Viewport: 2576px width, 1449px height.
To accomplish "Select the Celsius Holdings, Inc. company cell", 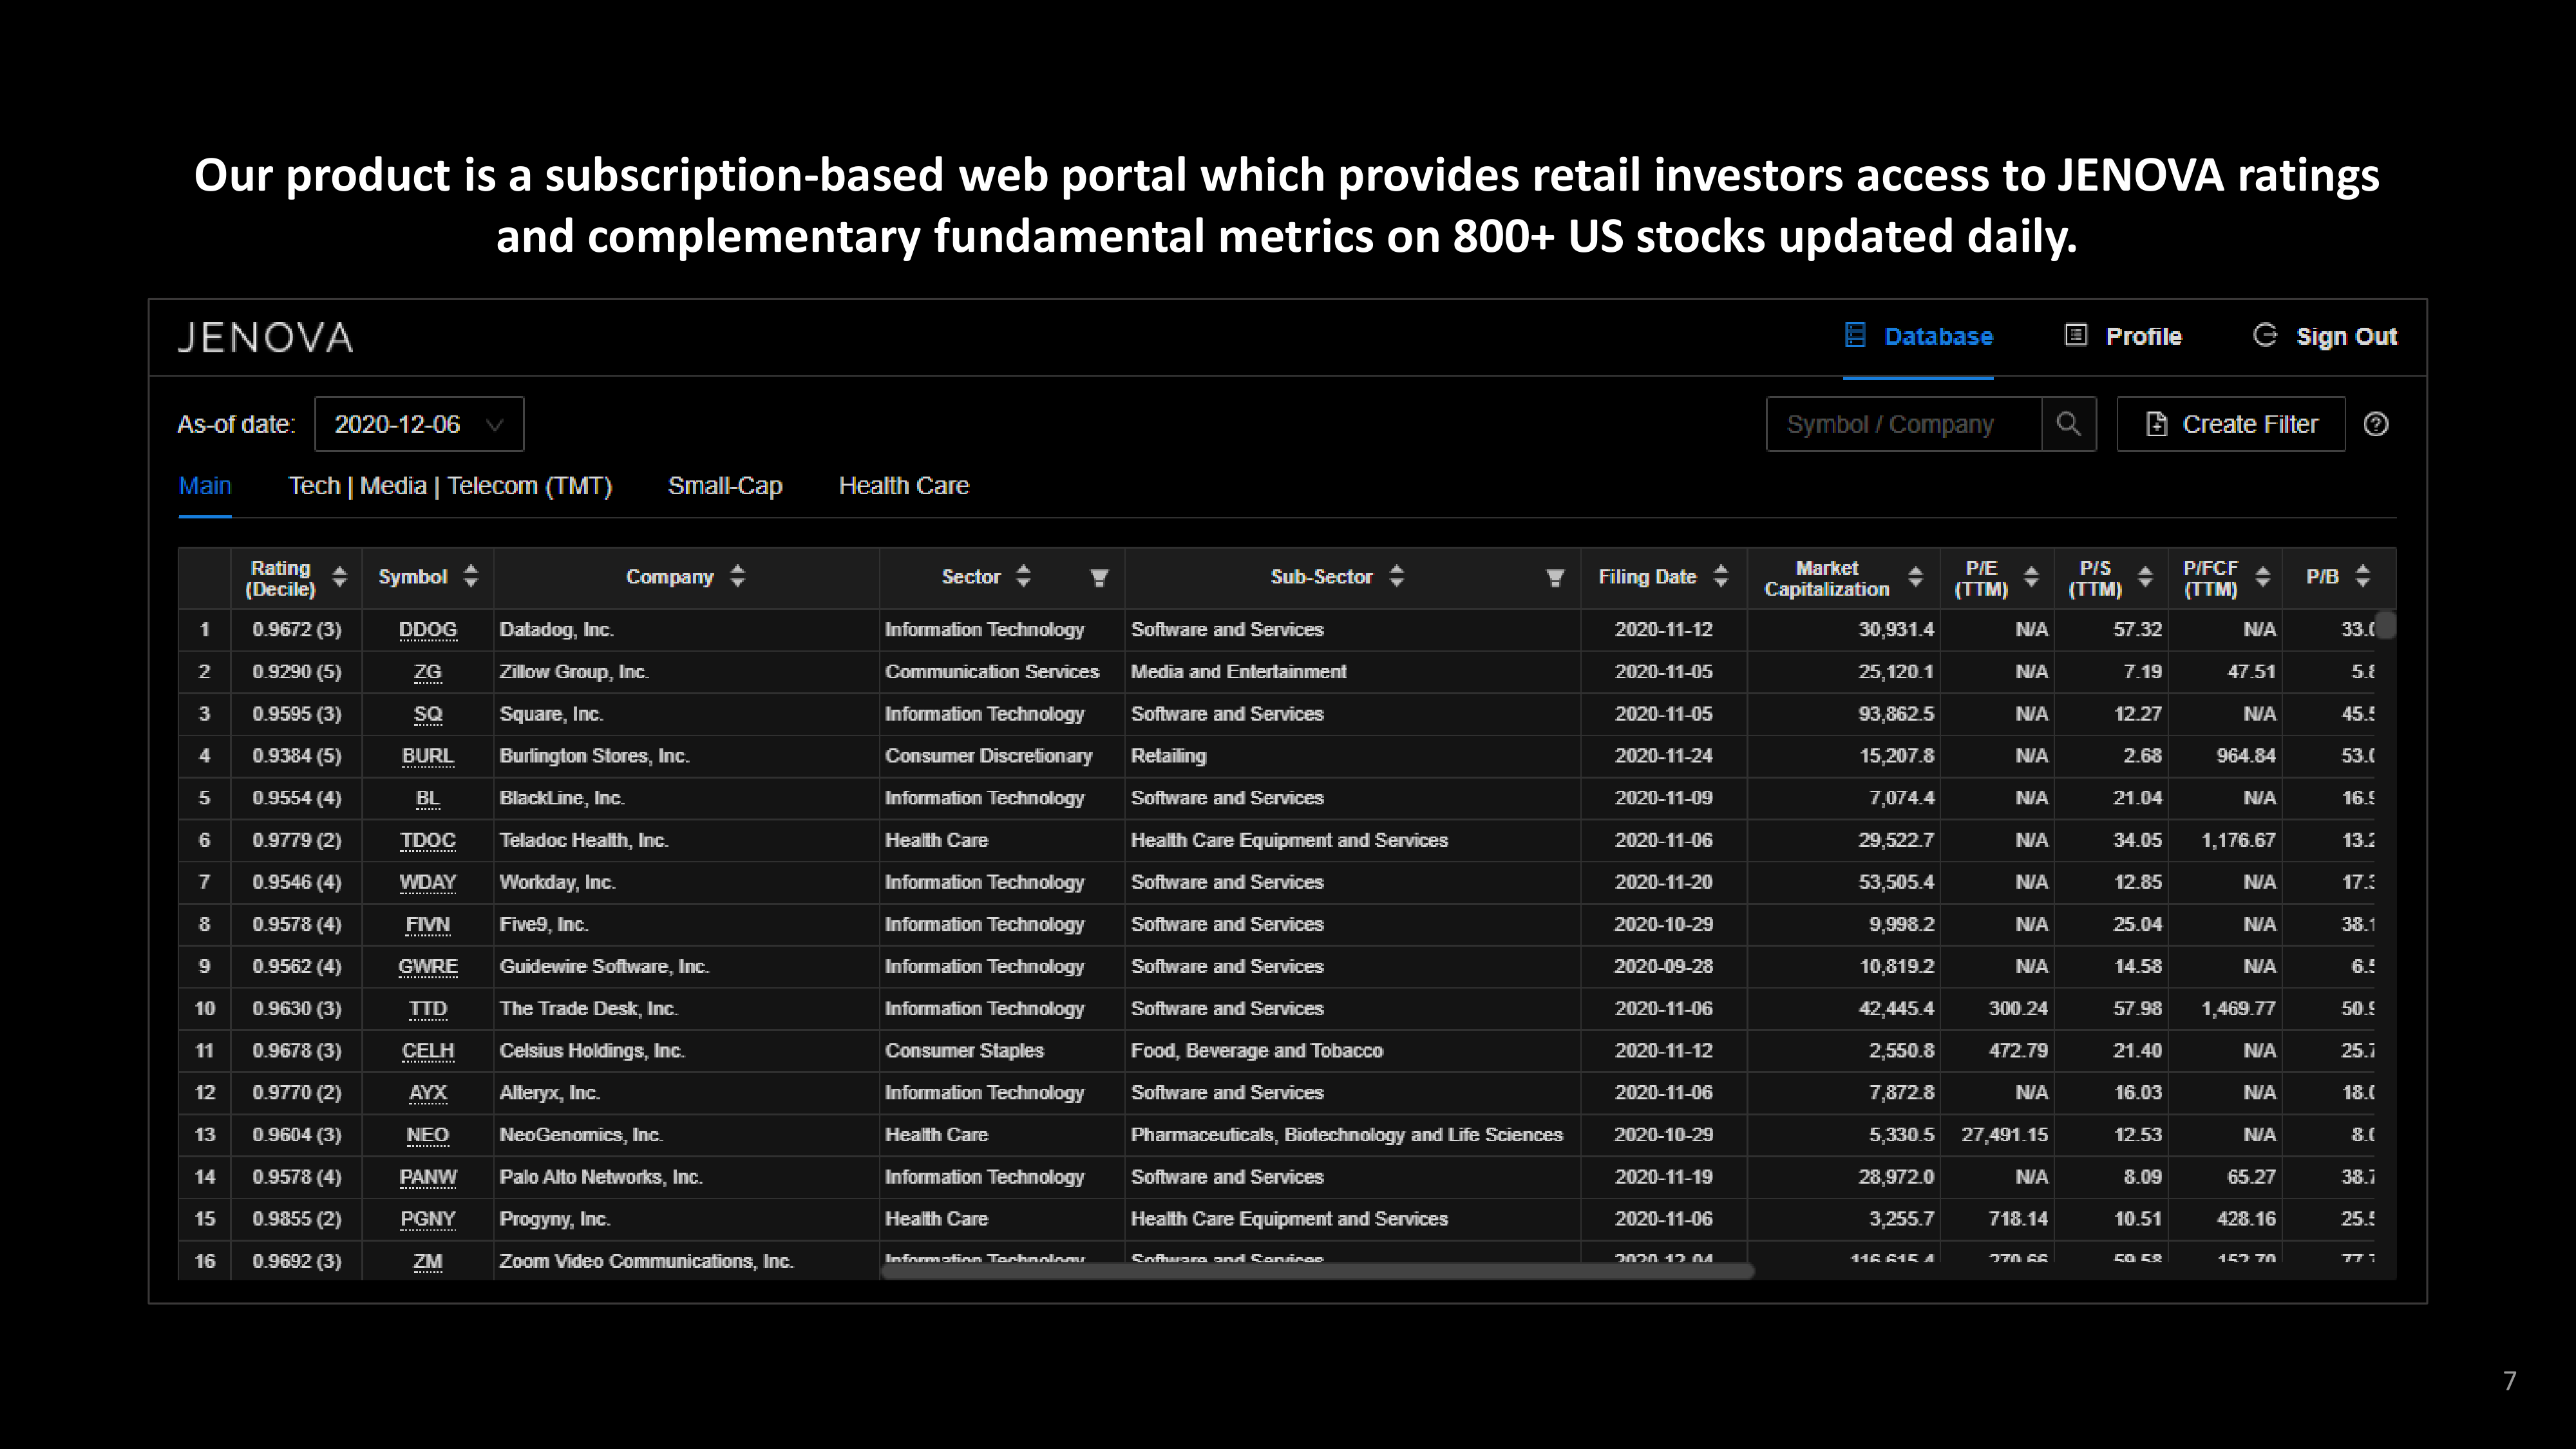I will tap(686, 1050).
